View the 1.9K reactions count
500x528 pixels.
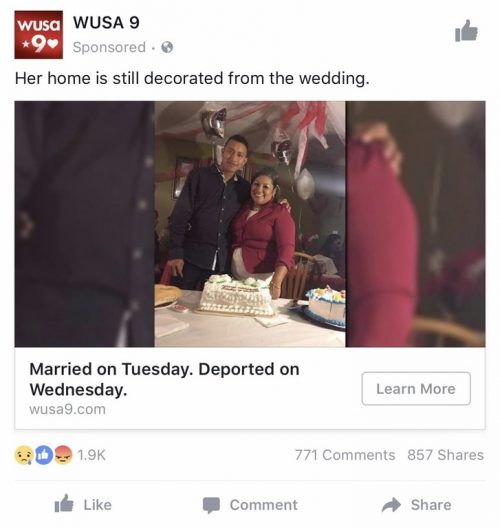(91, 455)
